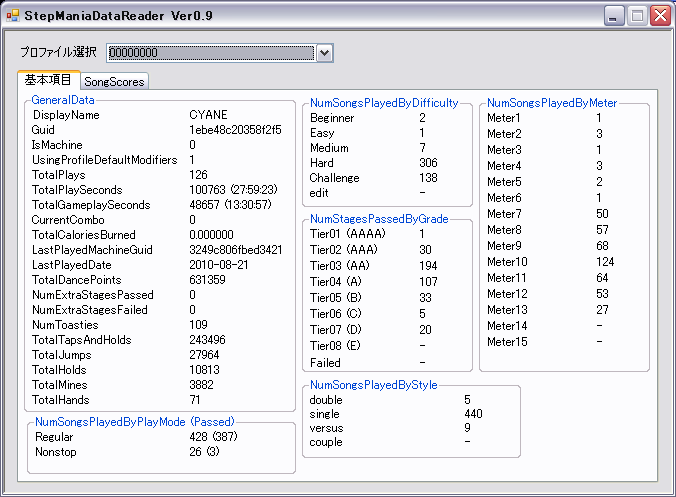
Task: Click the Beginner label in difficulty group
Action: [x=332, y=118]
